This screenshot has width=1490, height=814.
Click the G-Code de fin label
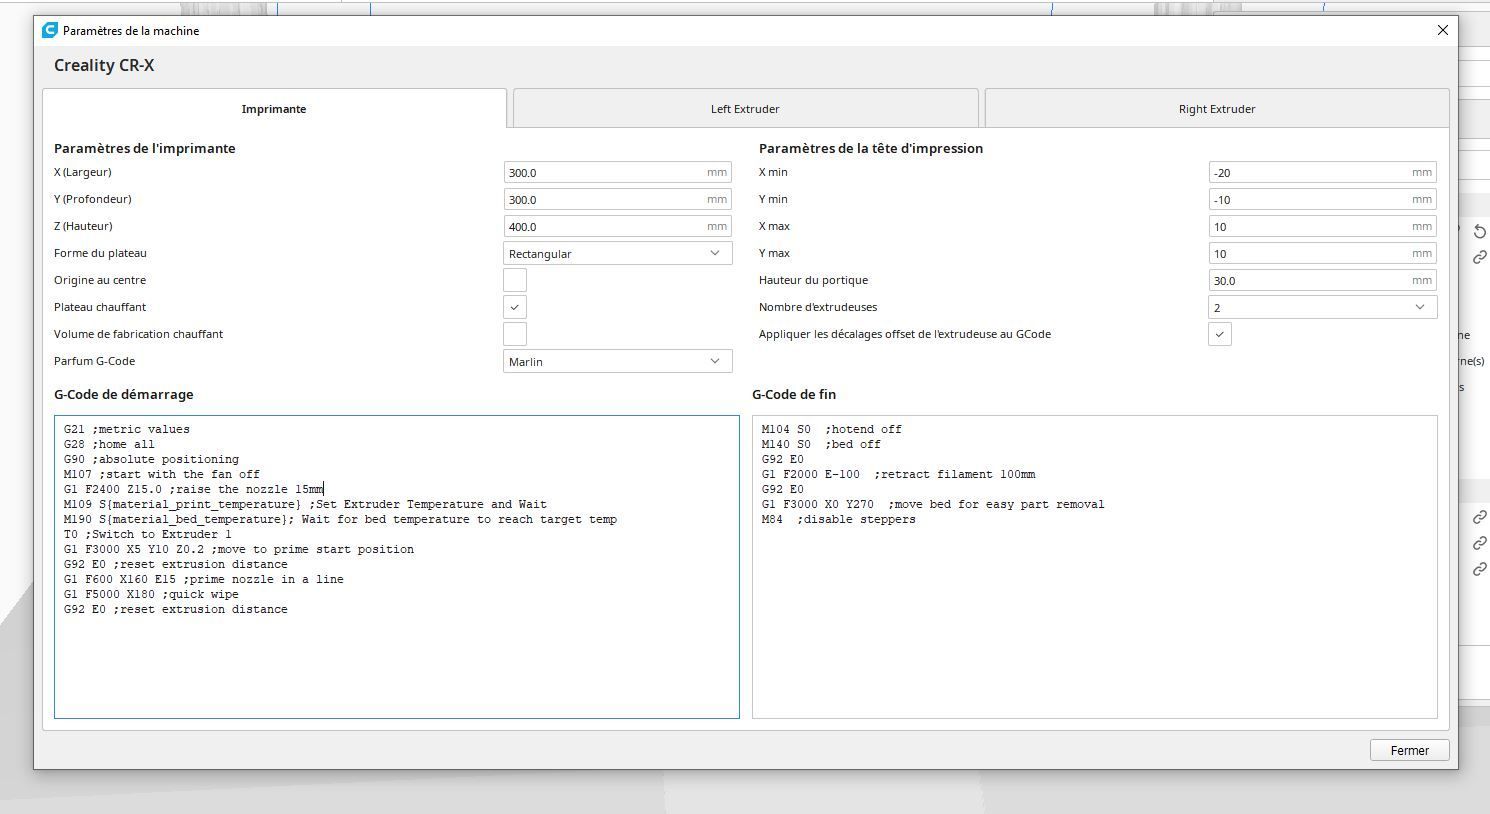tap(794, 394)
